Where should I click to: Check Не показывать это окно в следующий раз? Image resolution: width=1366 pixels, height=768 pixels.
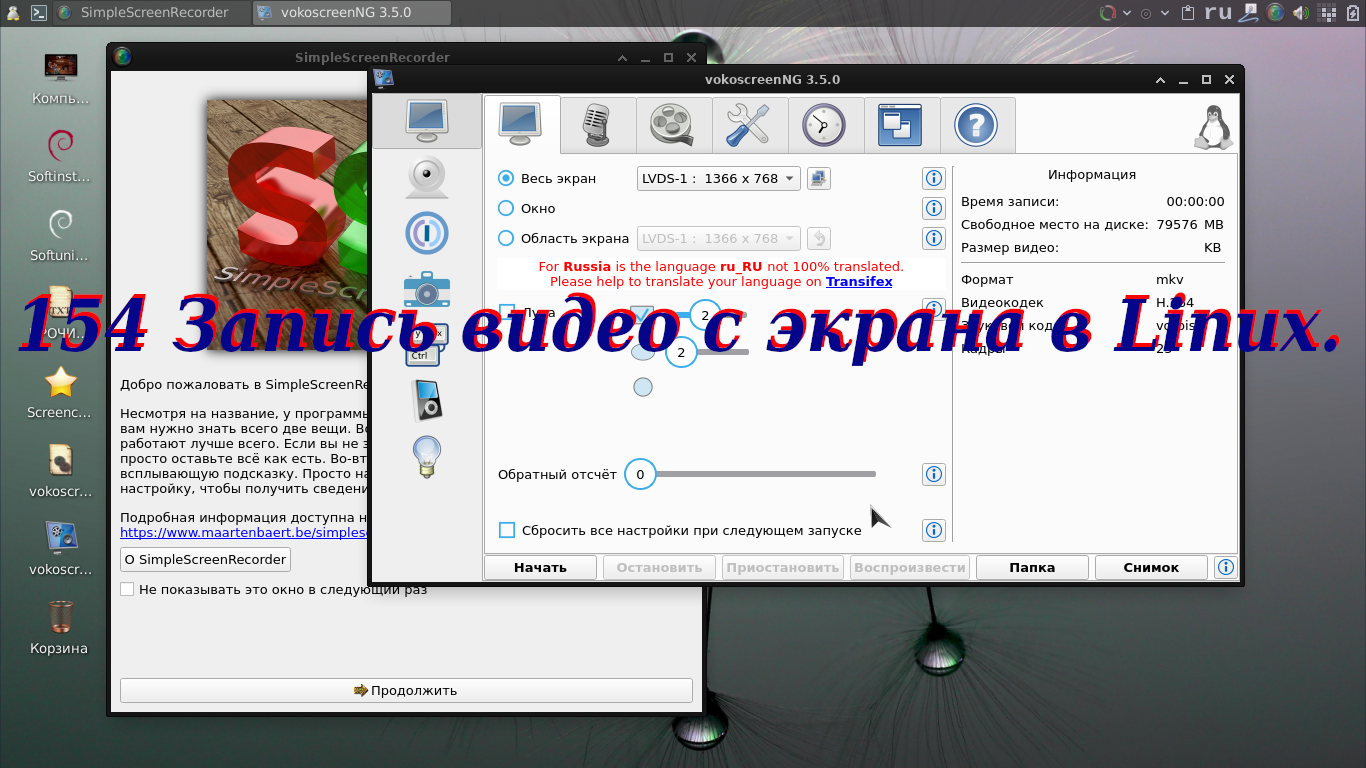tap(127, 589)
